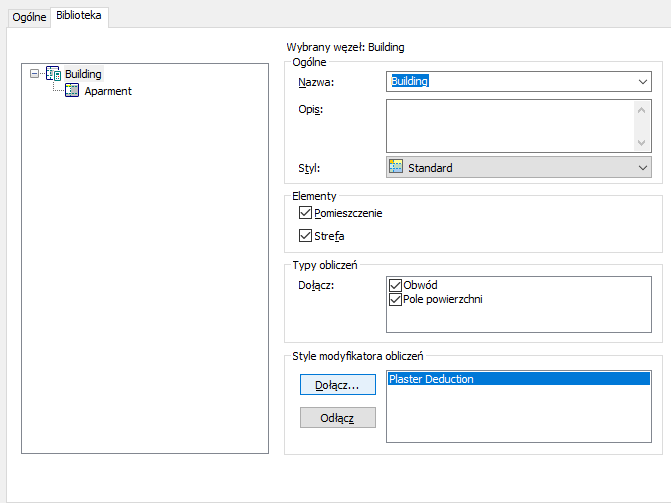Click the Aparment node icon in tree
The image size is (671, 503).
coord(72,91)
